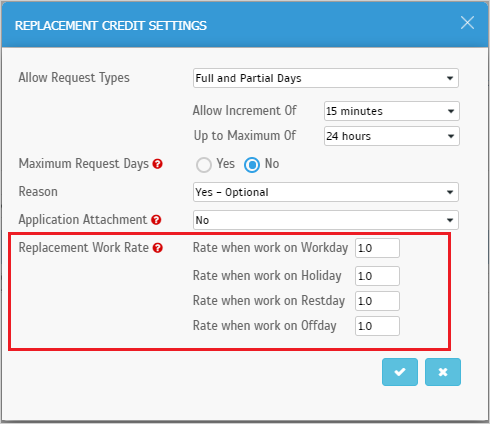Open the Up to Maximum Of dropdown
Viewport: 490px width, 424px height.
pyautogui.click(x=392, y=136)
